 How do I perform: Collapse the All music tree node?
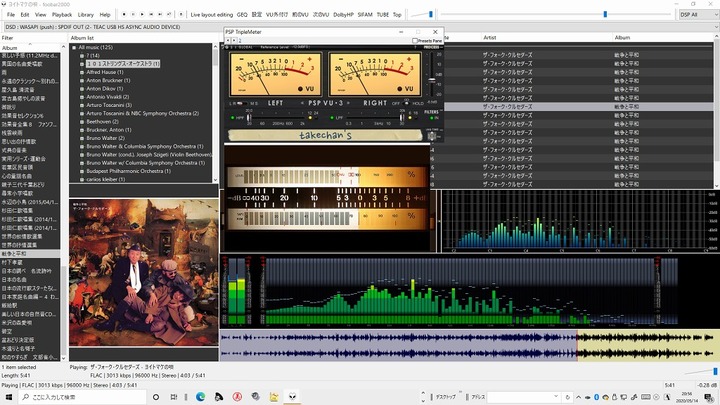coord(74,47)
